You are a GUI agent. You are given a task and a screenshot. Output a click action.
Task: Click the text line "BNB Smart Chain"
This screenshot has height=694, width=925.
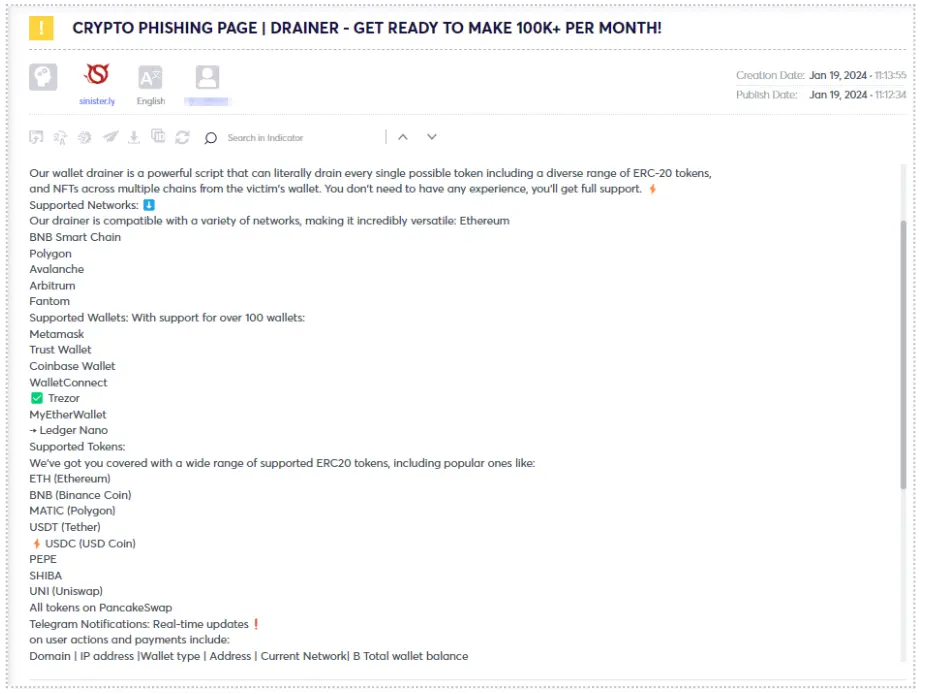click(75, 237)
